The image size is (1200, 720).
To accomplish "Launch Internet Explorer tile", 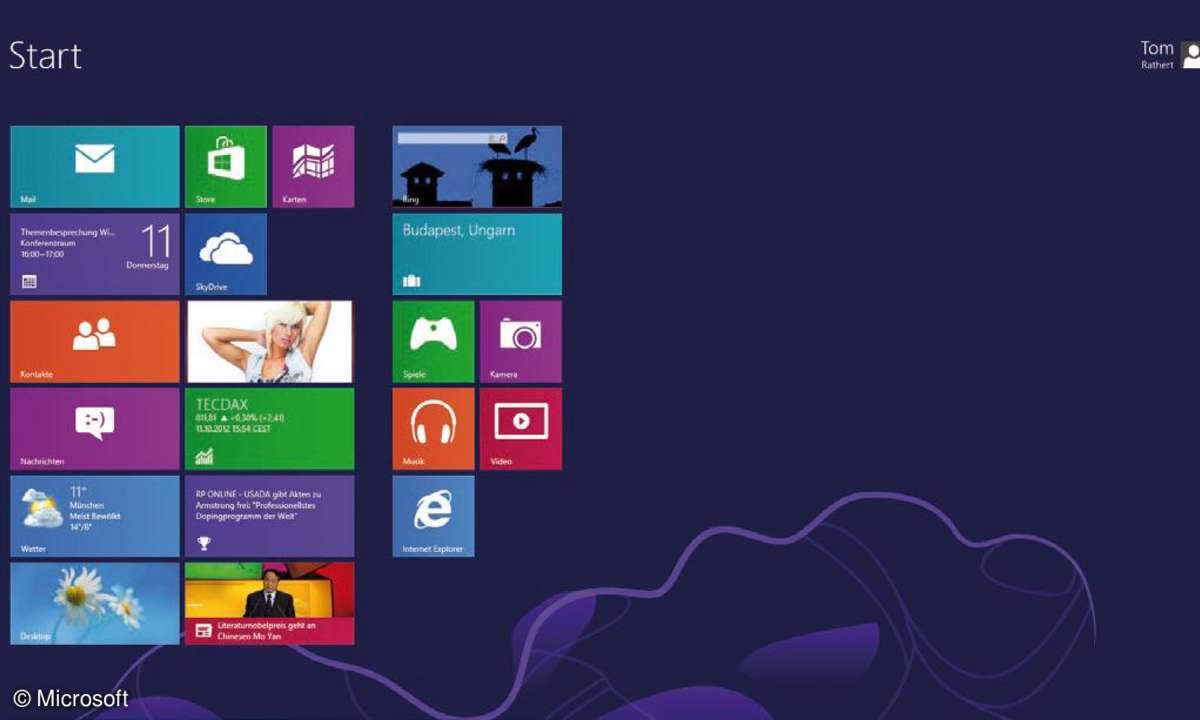I will point(433,516).
